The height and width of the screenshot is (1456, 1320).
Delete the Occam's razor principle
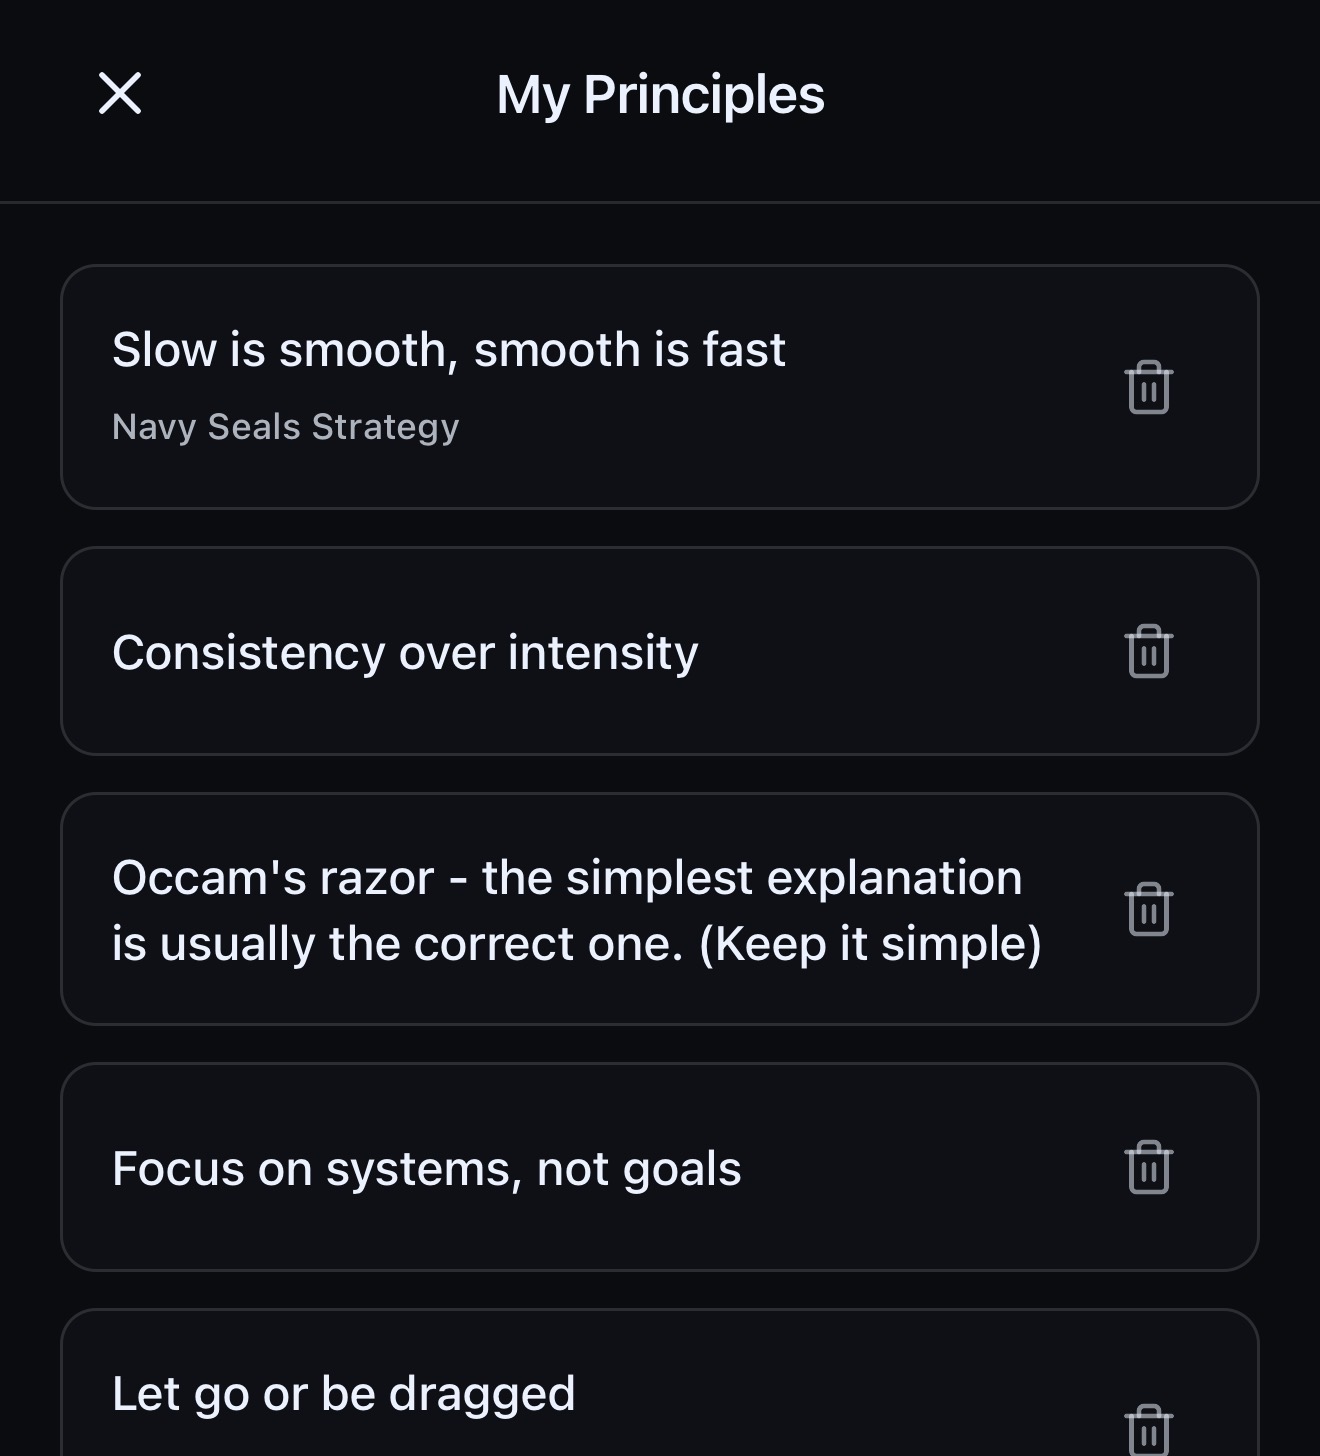click(x=1148, y=909)
